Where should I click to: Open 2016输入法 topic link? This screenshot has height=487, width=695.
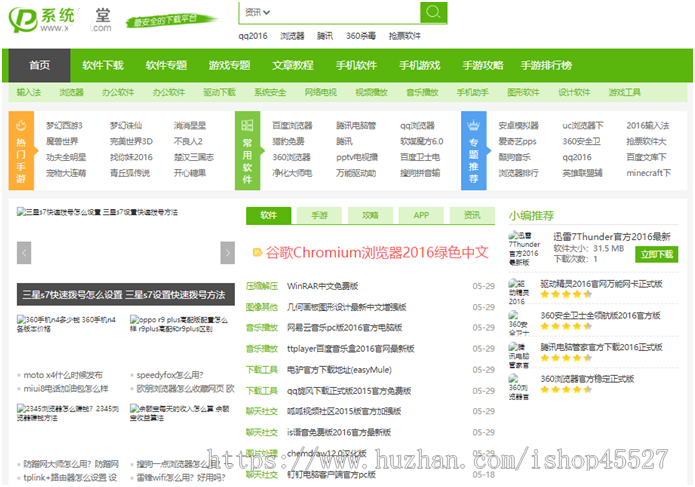[x=648, y=125]
